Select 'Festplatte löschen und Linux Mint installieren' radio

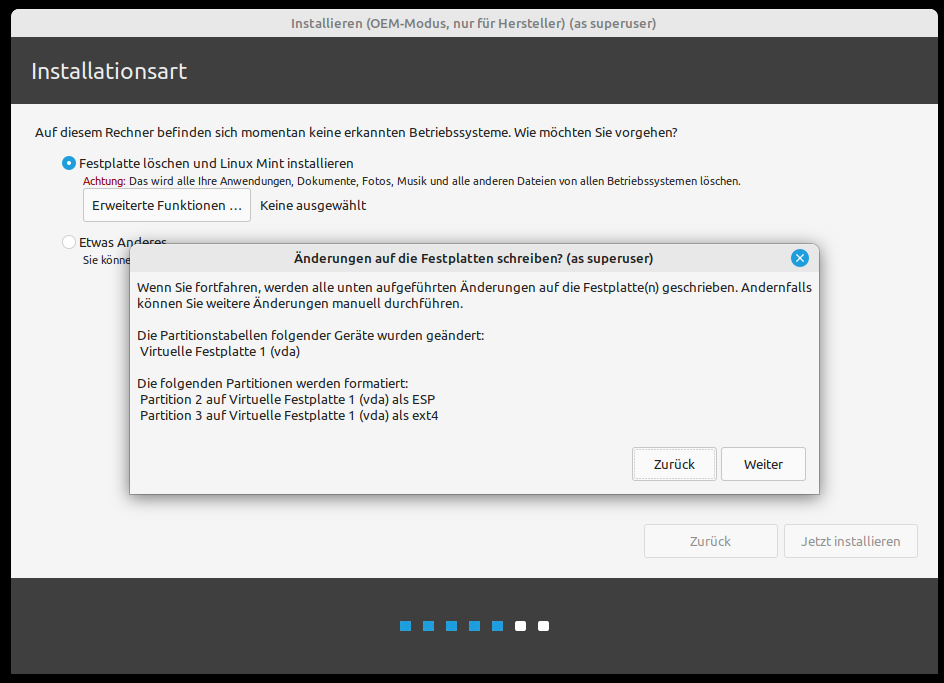tap(69, 163)
